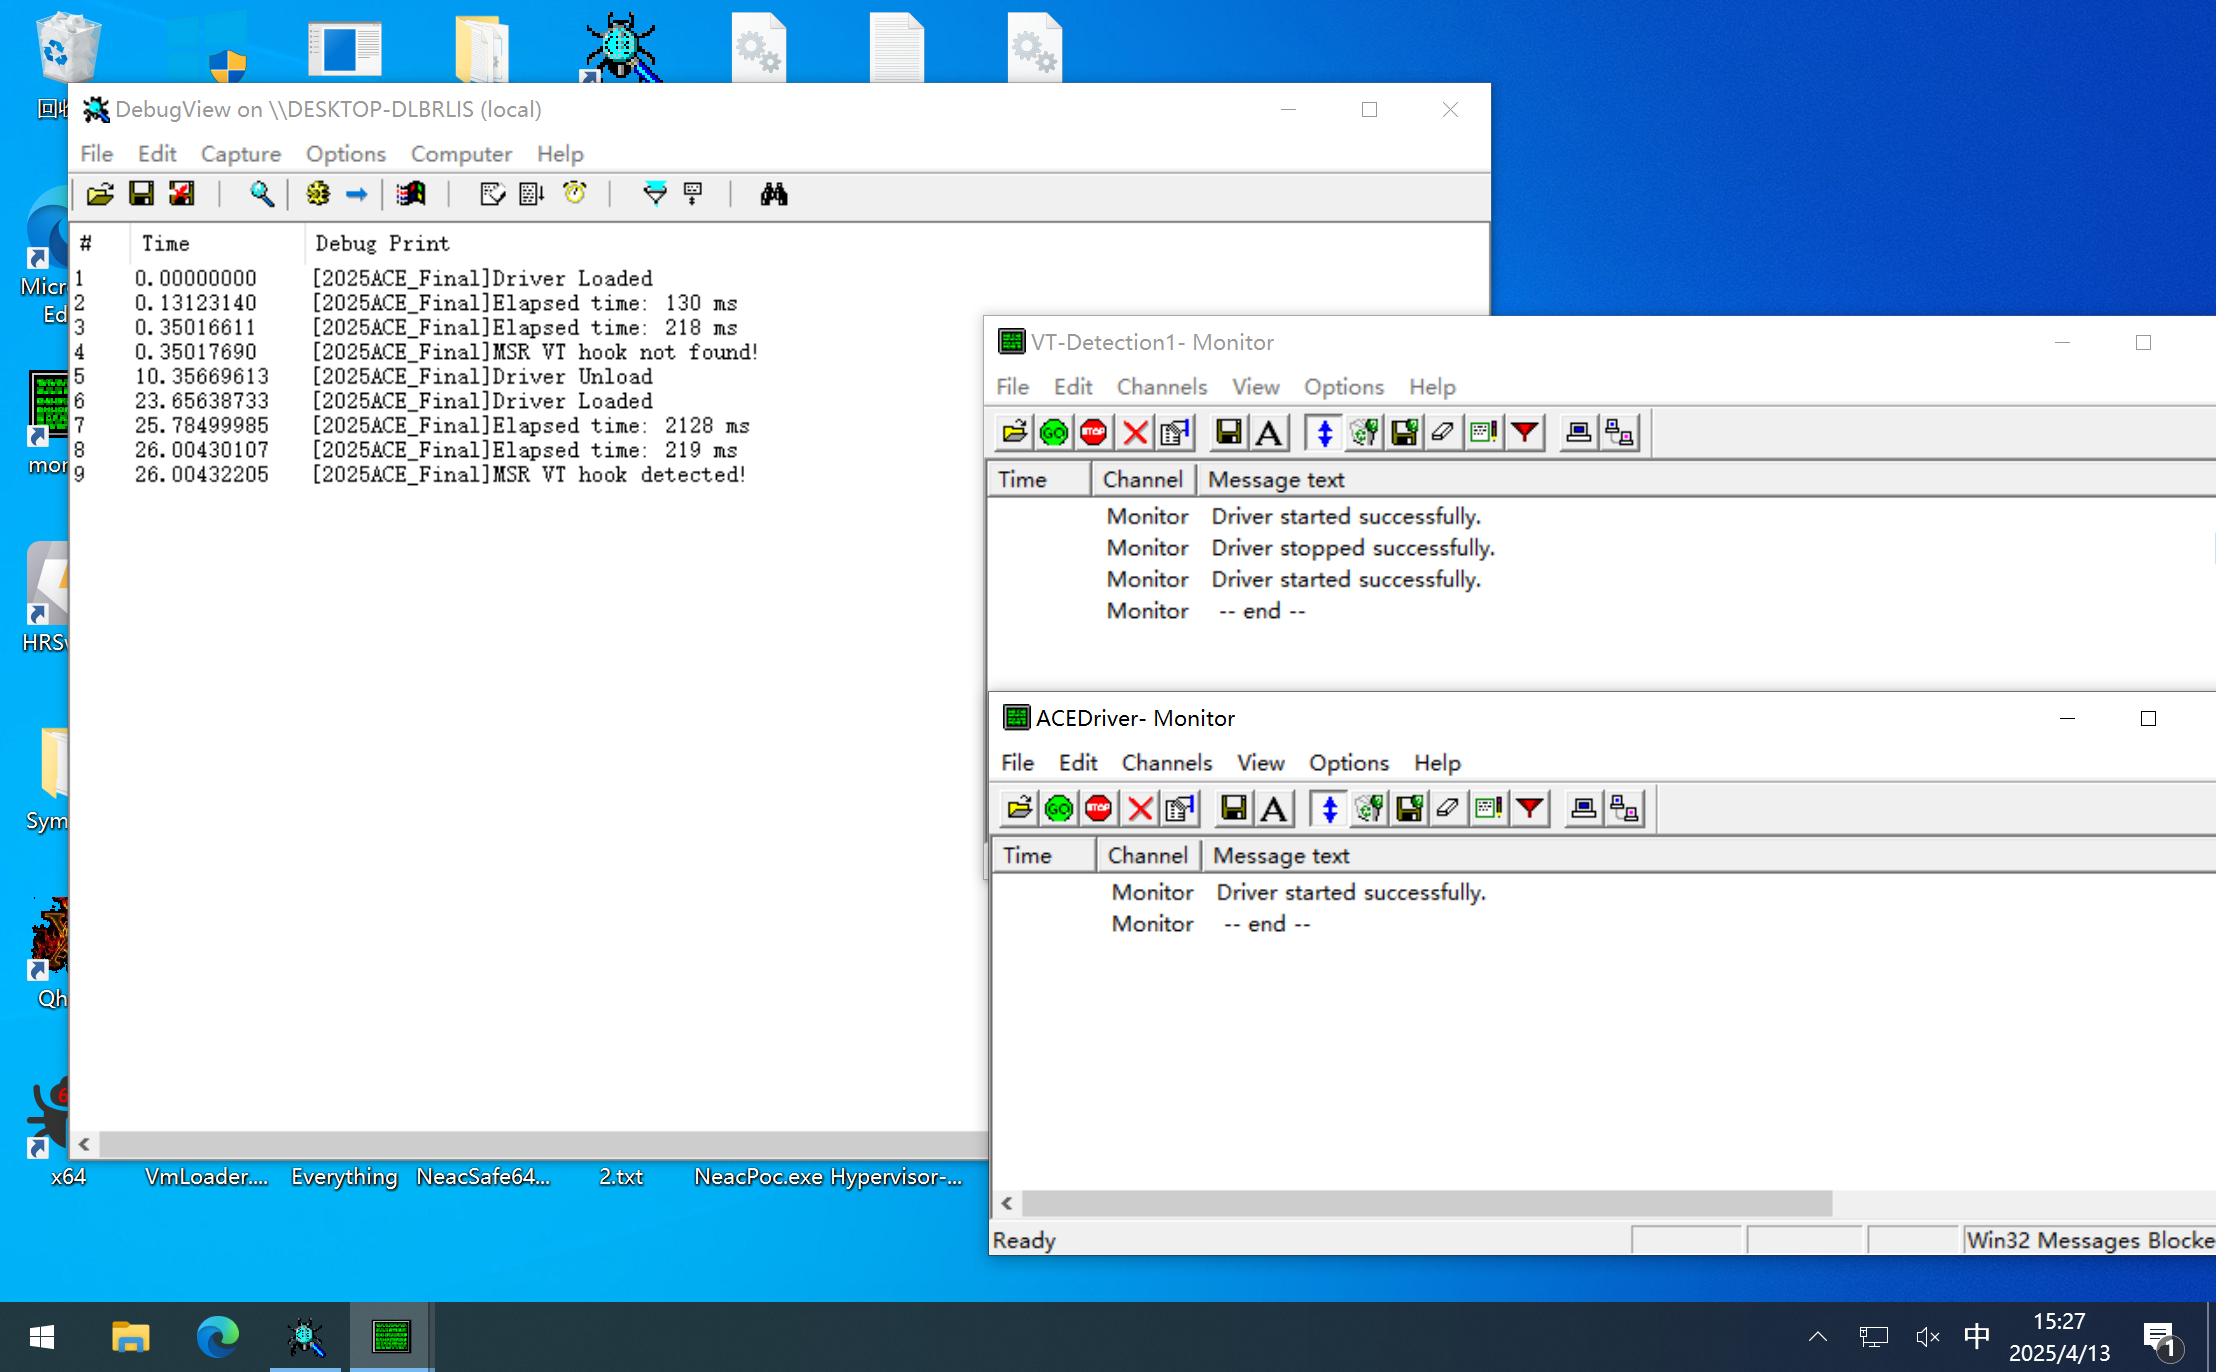Open the File menu in DebugView
The width and height of the screenshot is (2216, 1372).
[97, 154]
